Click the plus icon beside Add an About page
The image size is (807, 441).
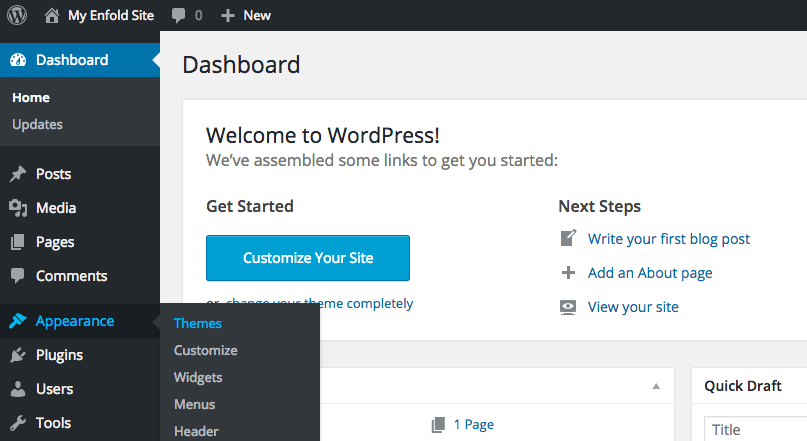click(x=568, y=272)
